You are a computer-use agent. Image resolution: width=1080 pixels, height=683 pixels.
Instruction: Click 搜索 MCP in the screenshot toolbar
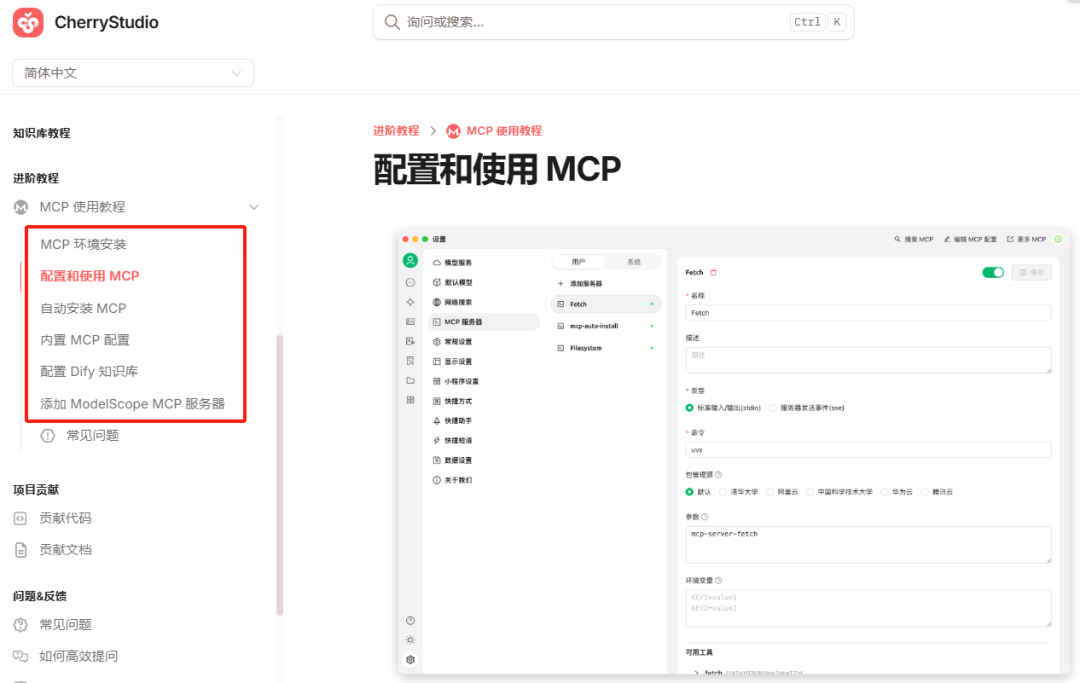click(913, 239)
